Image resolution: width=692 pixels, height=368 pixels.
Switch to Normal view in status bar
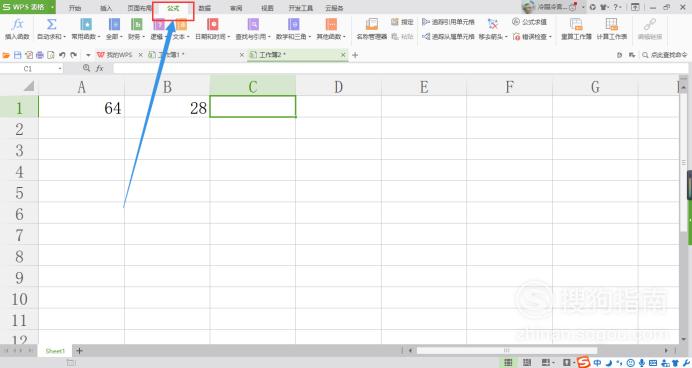click(508, 363)
